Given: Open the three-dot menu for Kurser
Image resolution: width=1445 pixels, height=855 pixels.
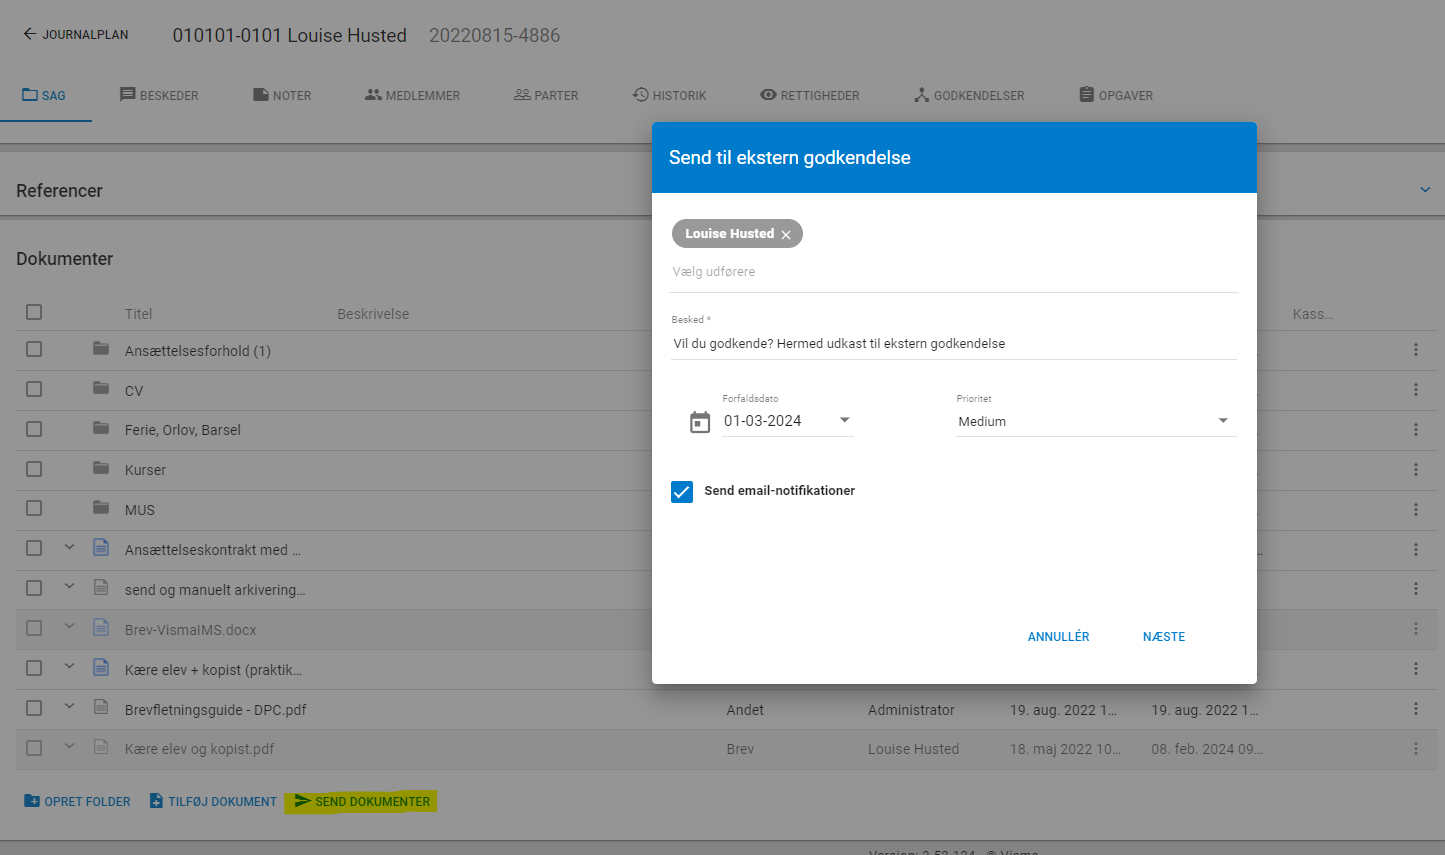Looking at the screenshot, I should (1416, 469).
